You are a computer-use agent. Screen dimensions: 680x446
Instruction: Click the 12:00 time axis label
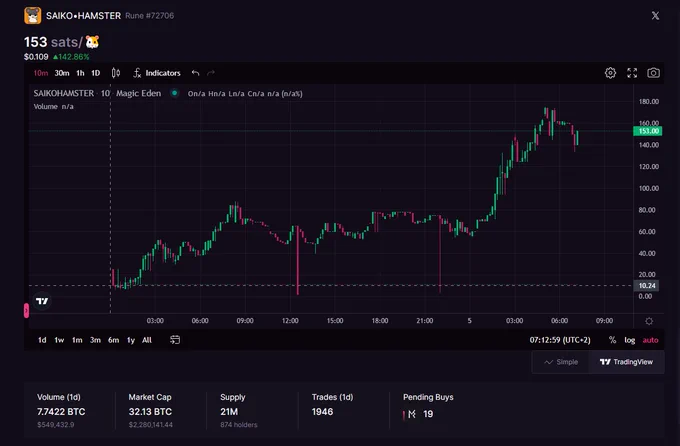(290, 321)
